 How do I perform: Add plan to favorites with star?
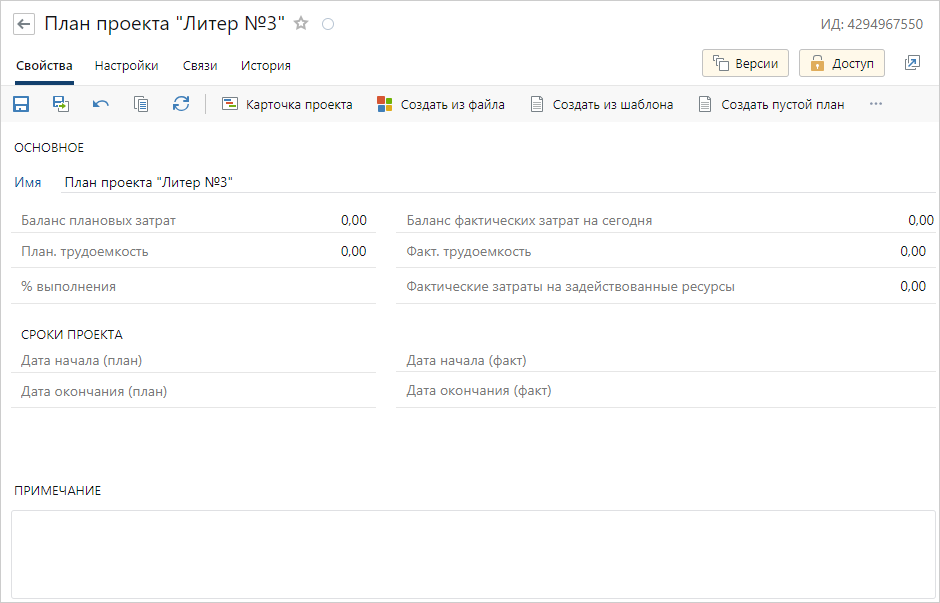coord(301,24)
